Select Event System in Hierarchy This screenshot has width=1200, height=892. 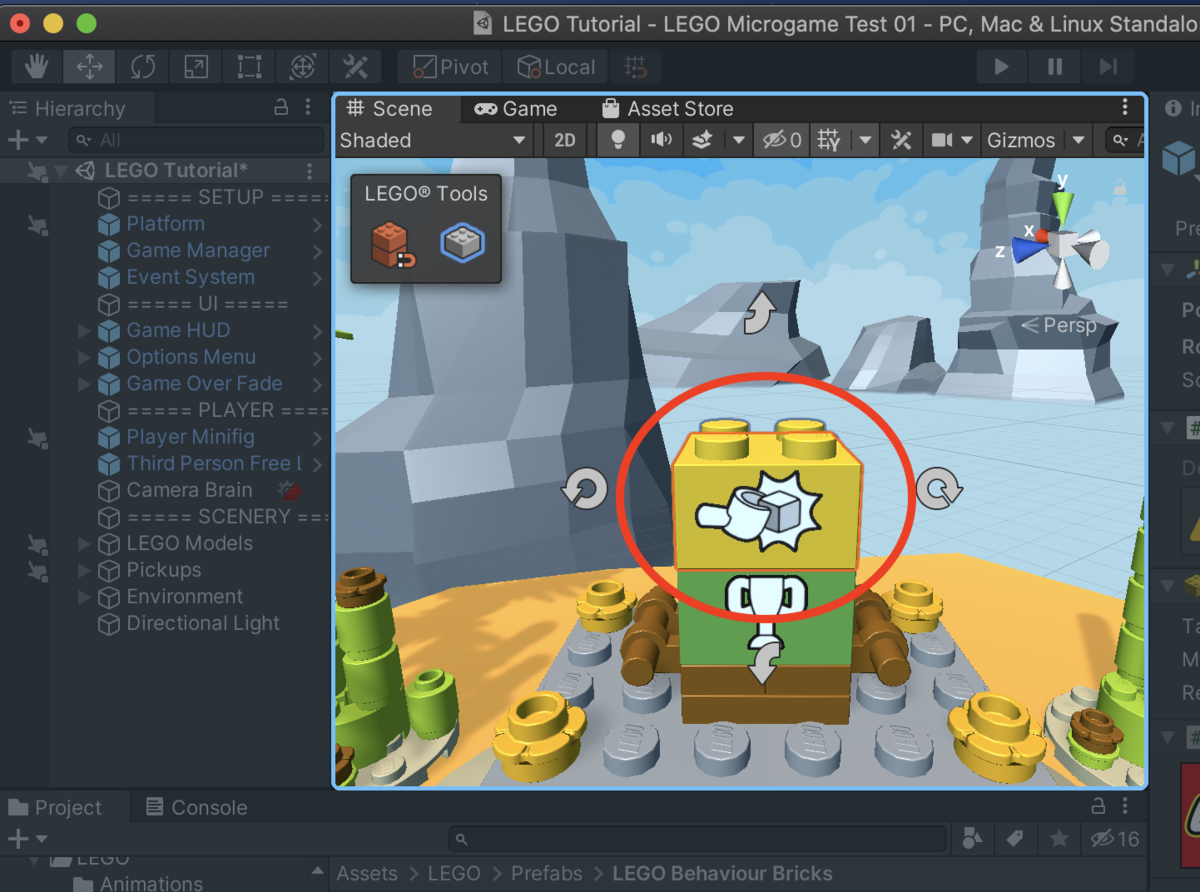tap(190, 277)
